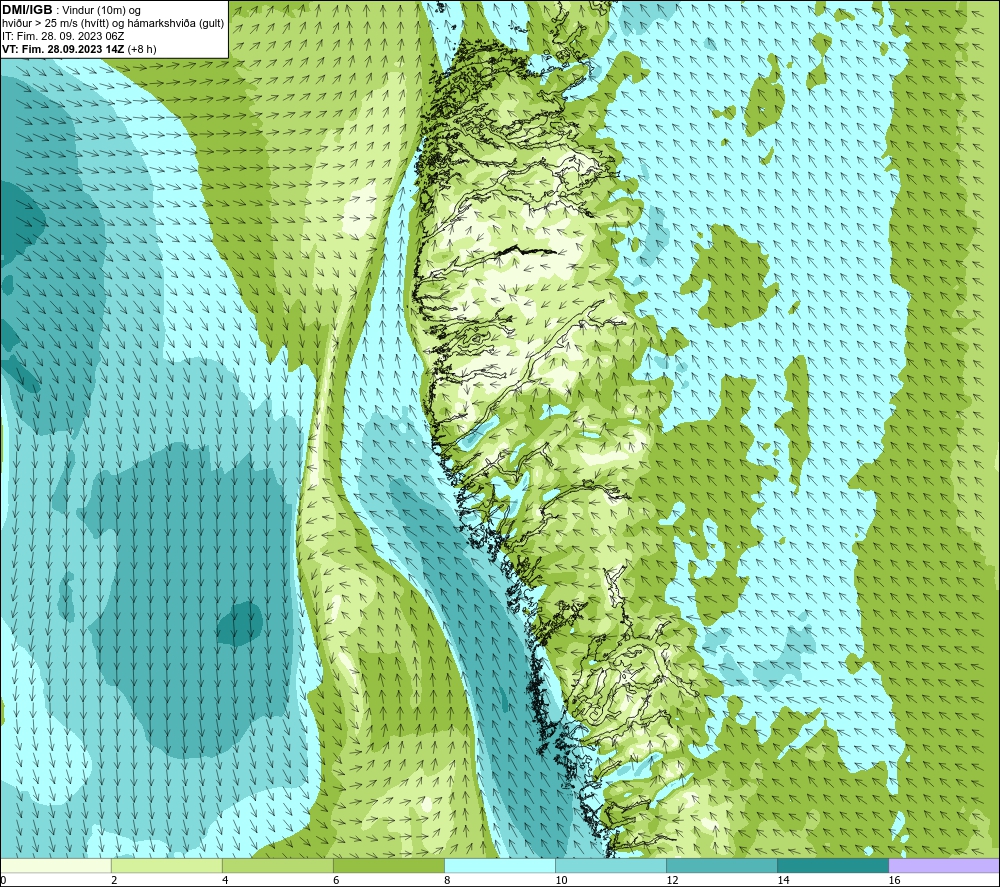Click the legend label '0'
The height and width of the screenshot is (887, 1000).
click(4, 880)
